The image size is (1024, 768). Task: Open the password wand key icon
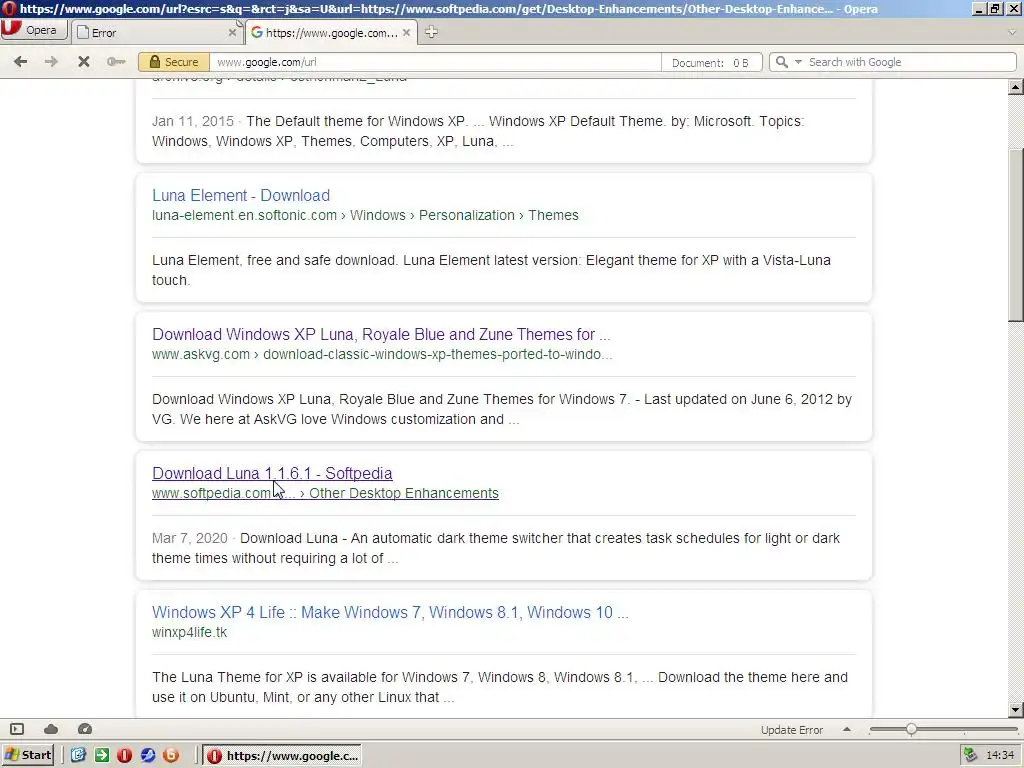pos(116,61)
